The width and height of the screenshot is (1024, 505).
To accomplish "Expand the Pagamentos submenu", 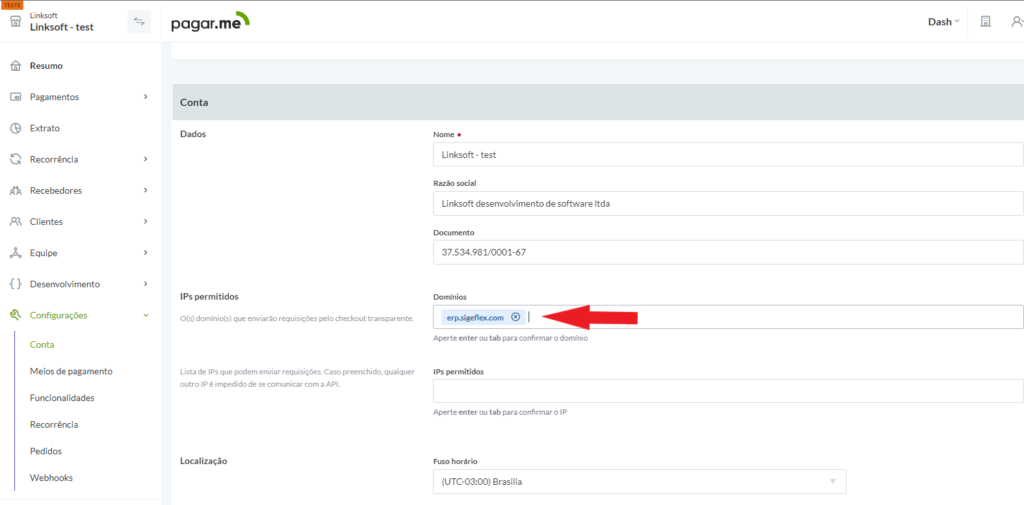I will pyautogui.click(x=146, y=97).
